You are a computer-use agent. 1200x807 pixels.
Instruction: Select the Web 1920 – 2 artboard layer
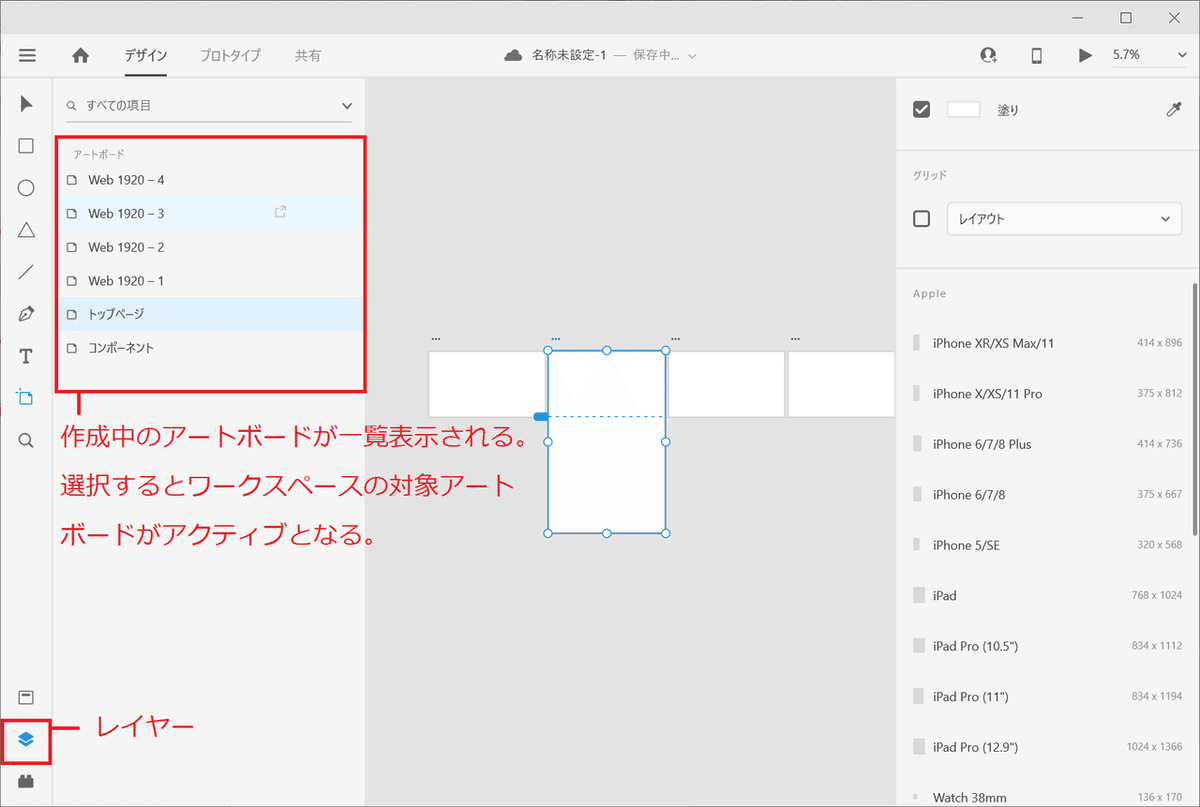(x=210, y=247)
